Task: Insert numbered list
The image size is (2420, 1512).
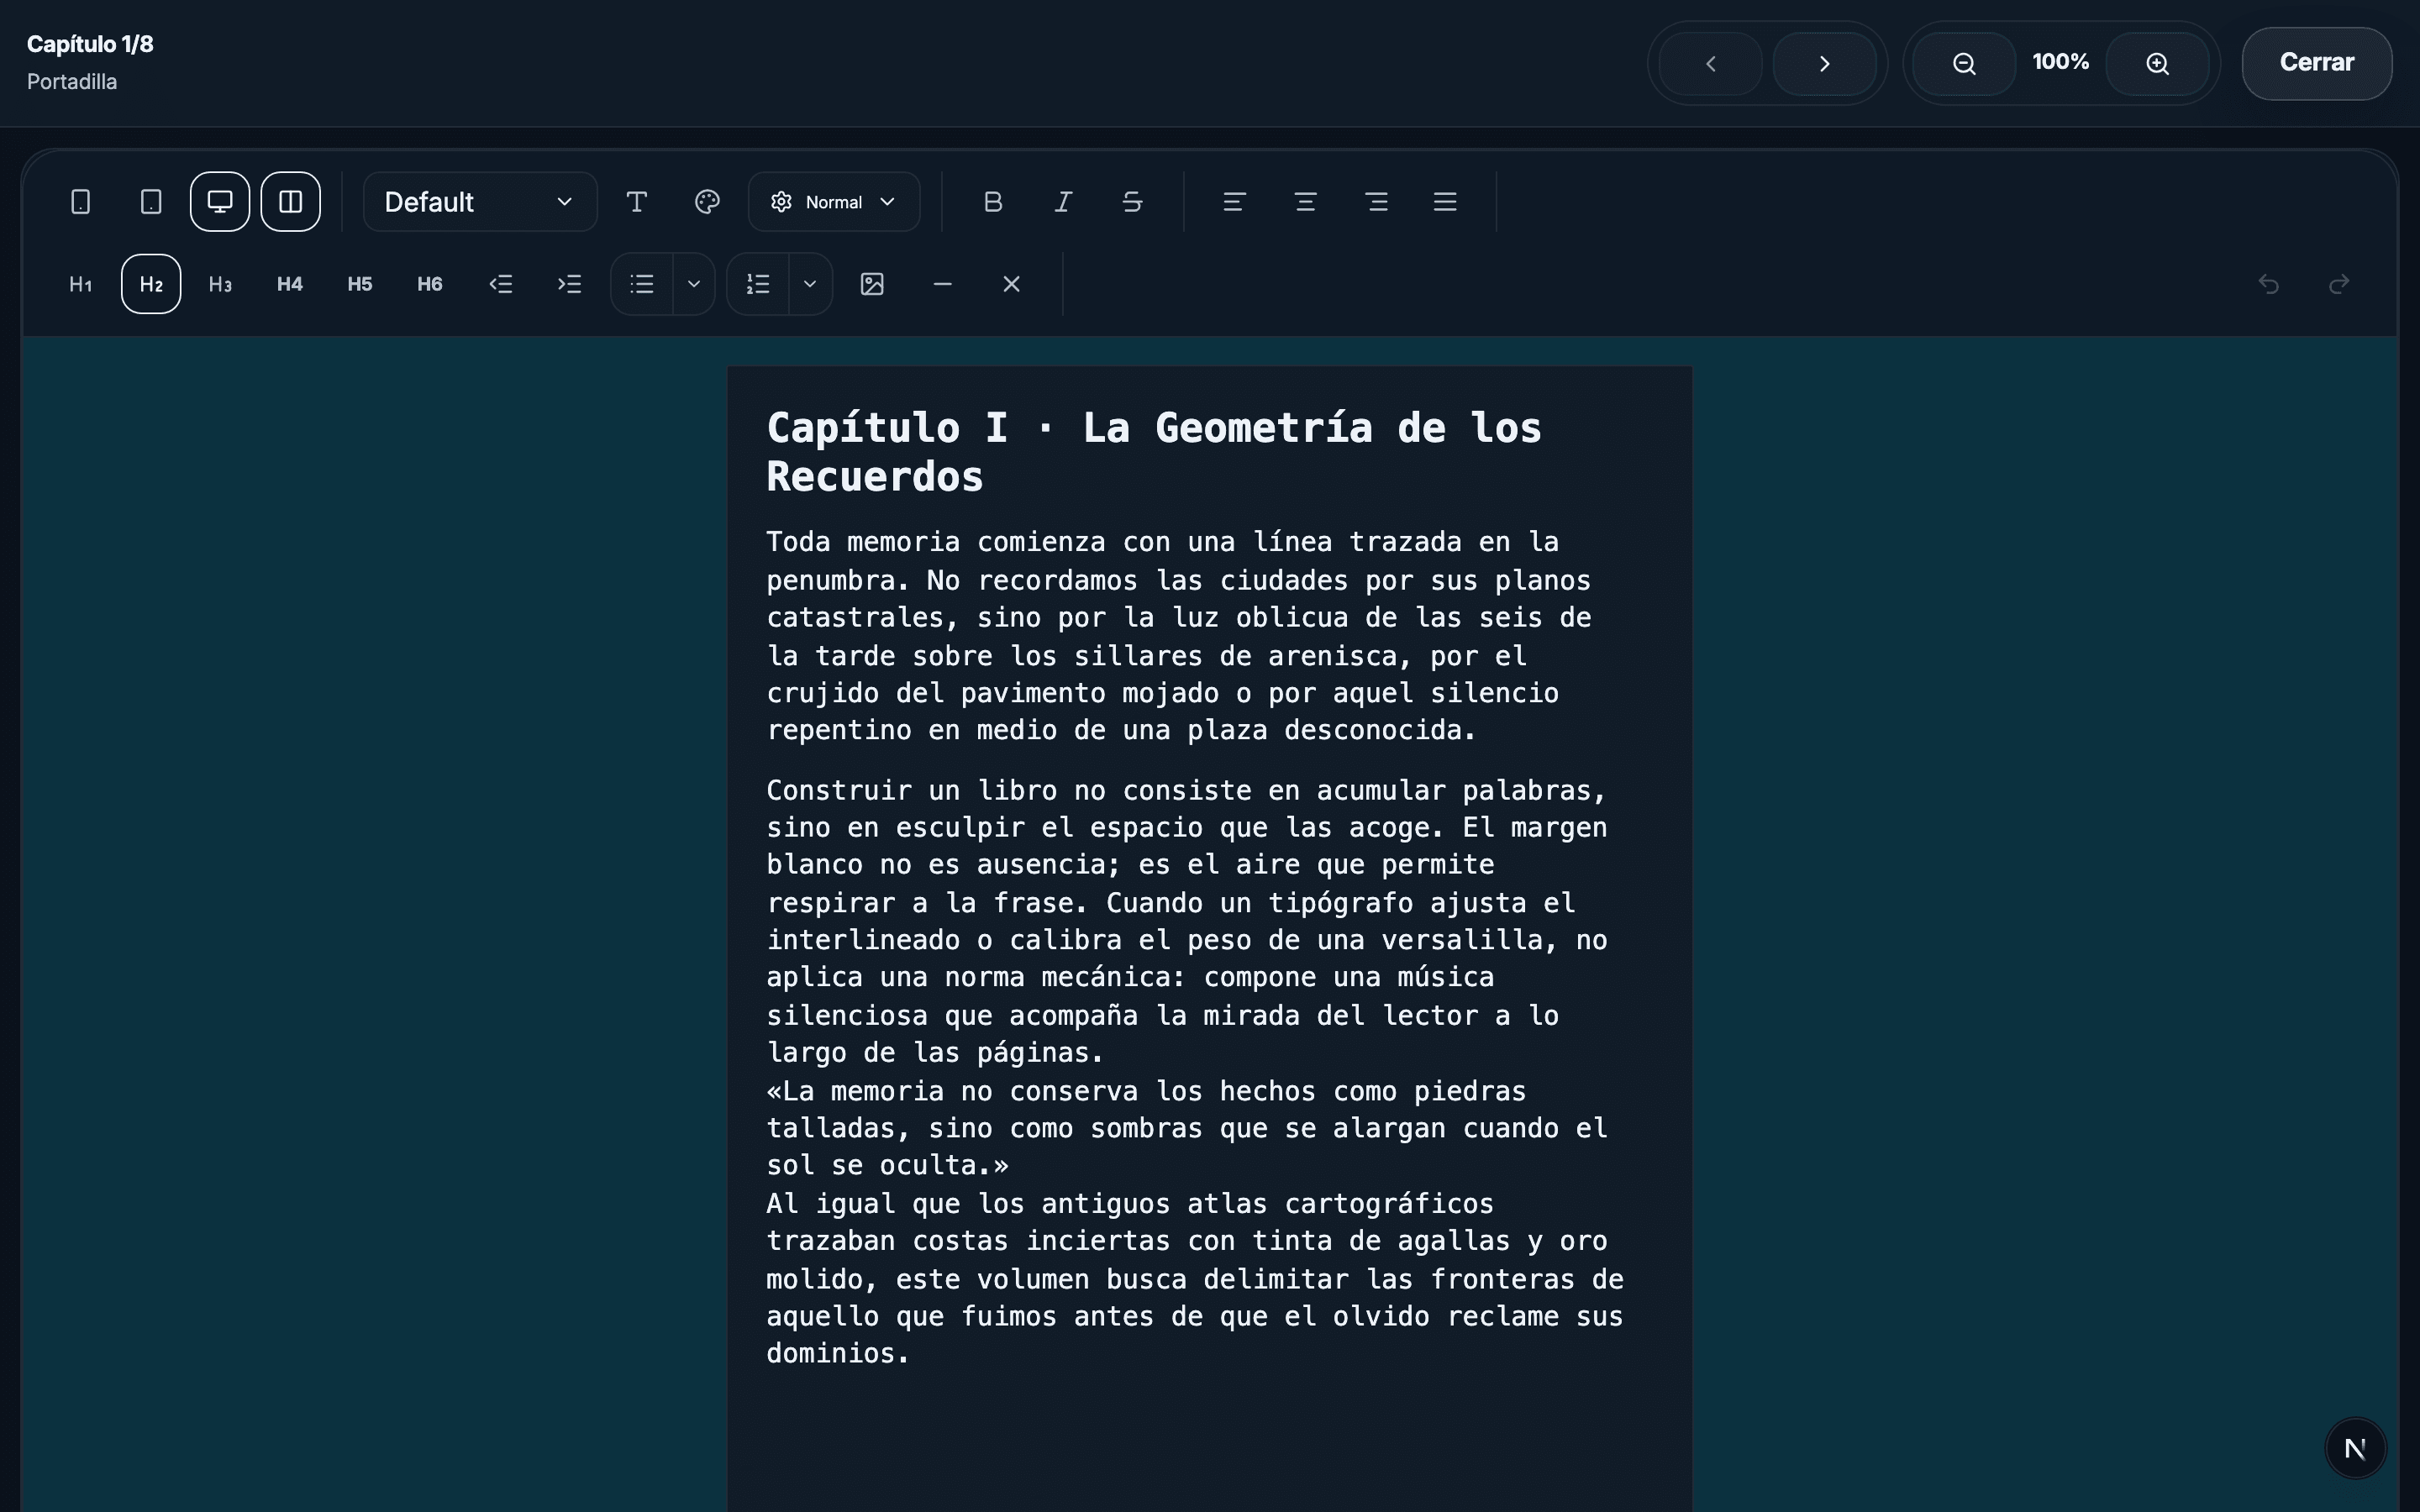Action: coord(758,284)
